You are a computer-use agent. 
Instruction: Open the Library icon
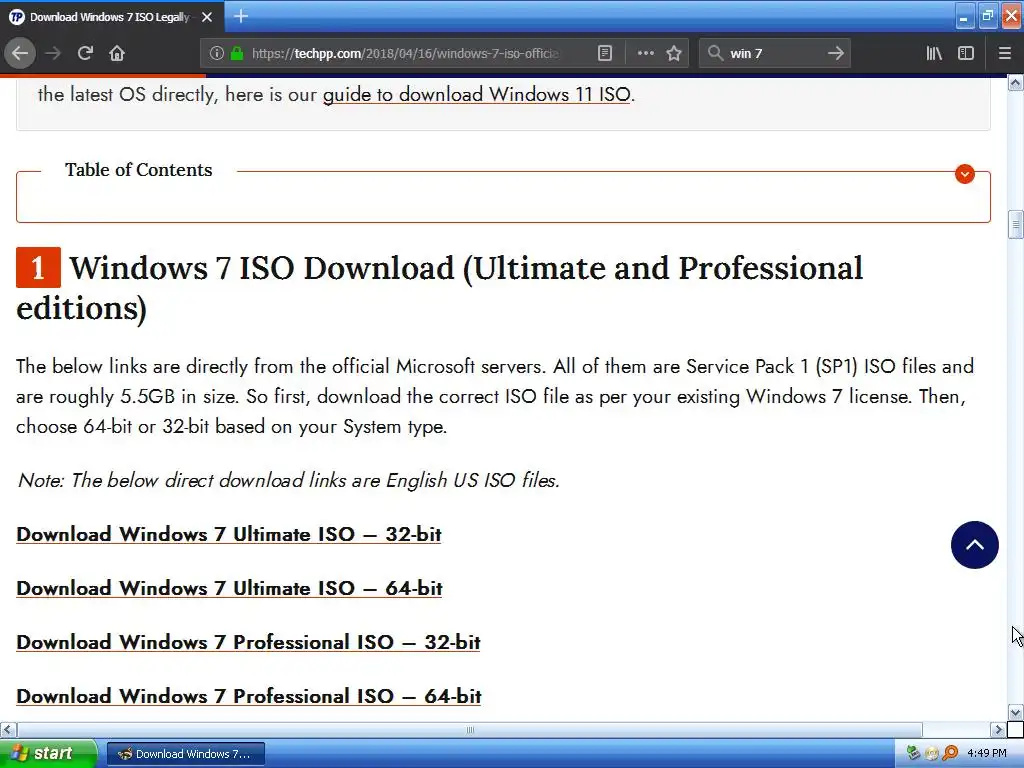934,53
